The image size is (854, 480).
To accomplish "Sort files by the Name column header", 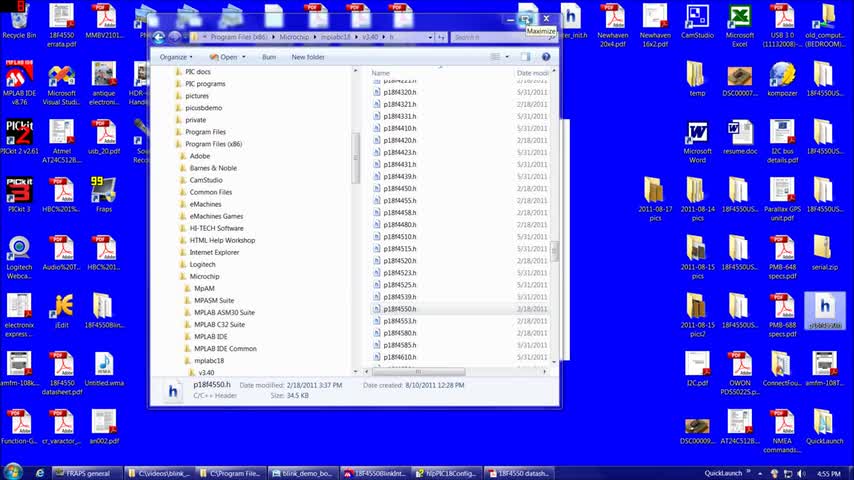I will coord(380,72).
